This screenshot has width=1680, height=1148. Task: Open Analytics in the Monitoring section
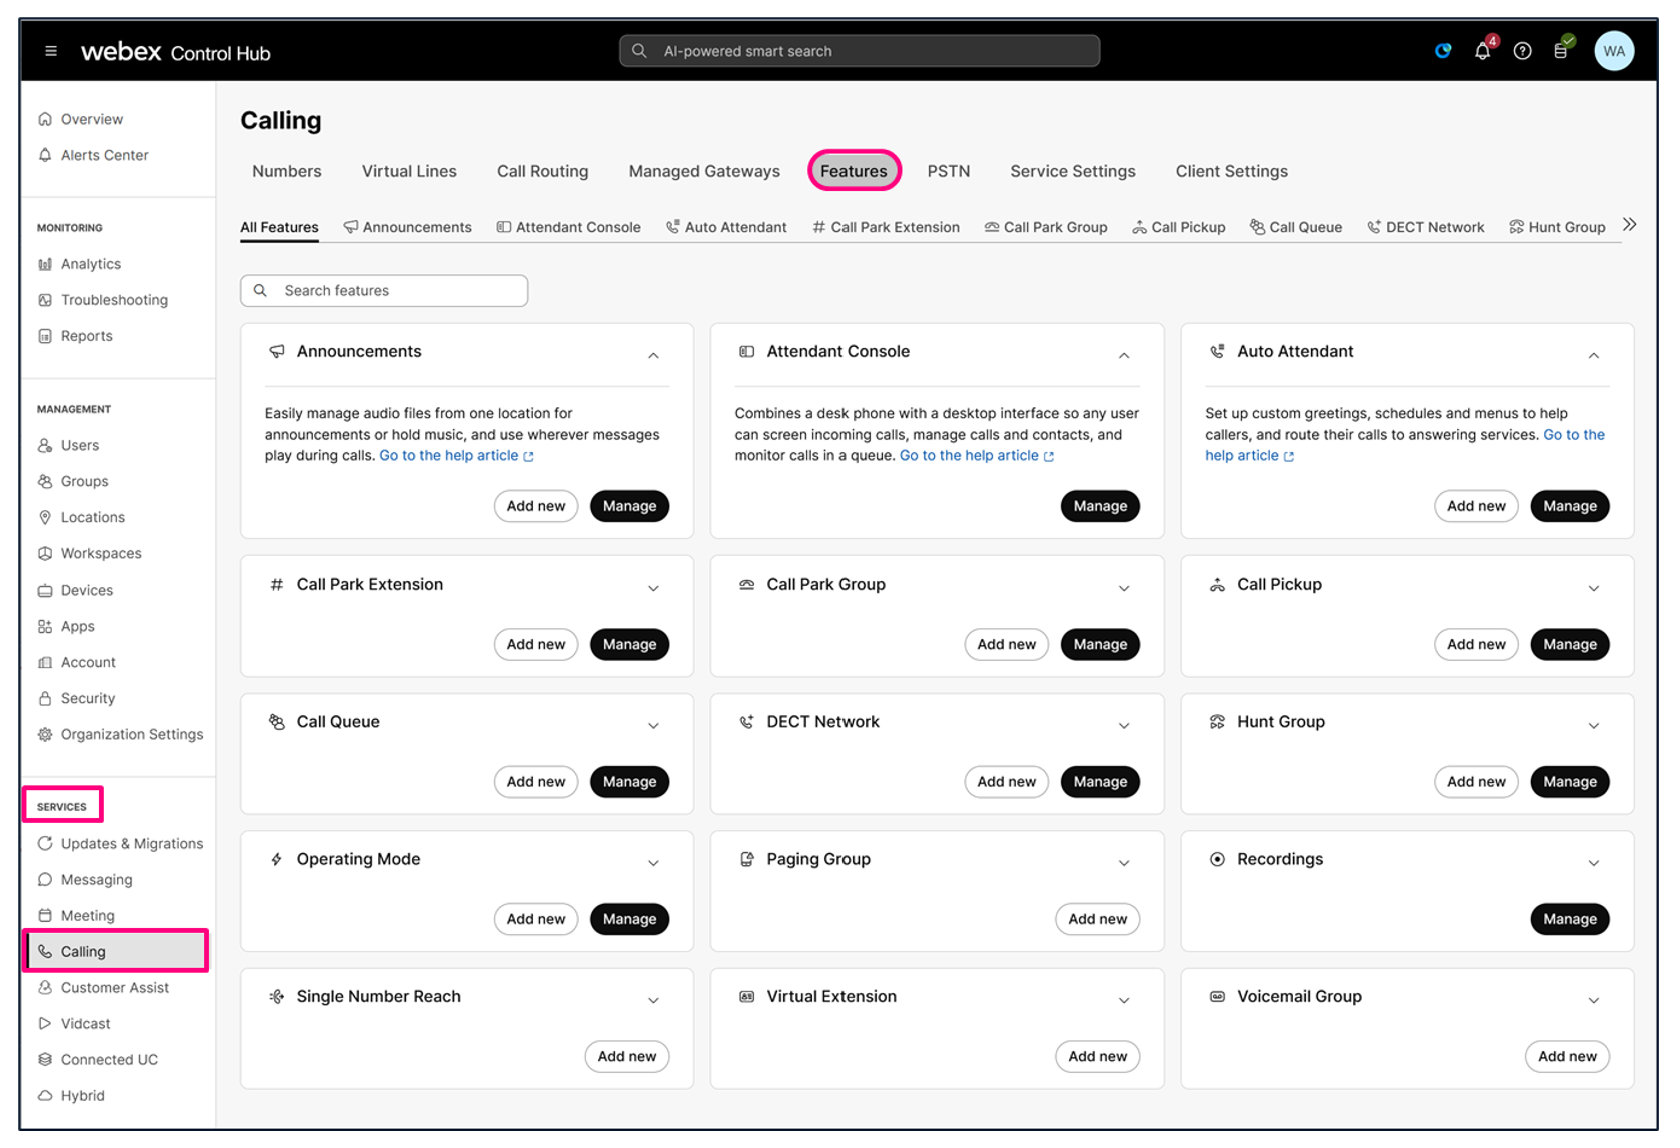tap(91, 264)
